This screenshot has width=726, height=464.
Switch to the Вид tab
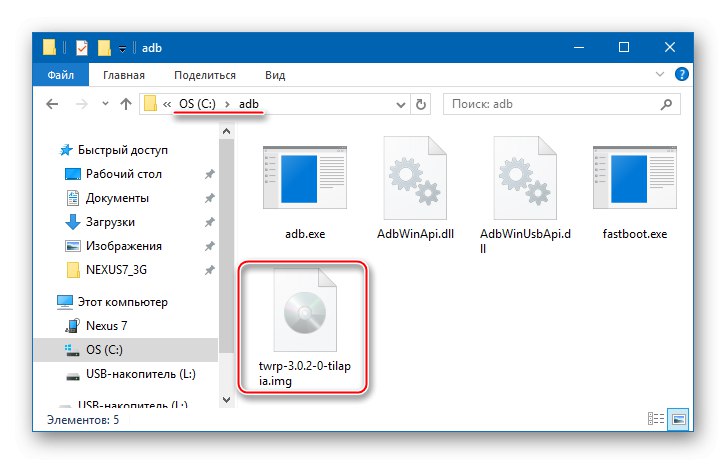coord(275,75)
